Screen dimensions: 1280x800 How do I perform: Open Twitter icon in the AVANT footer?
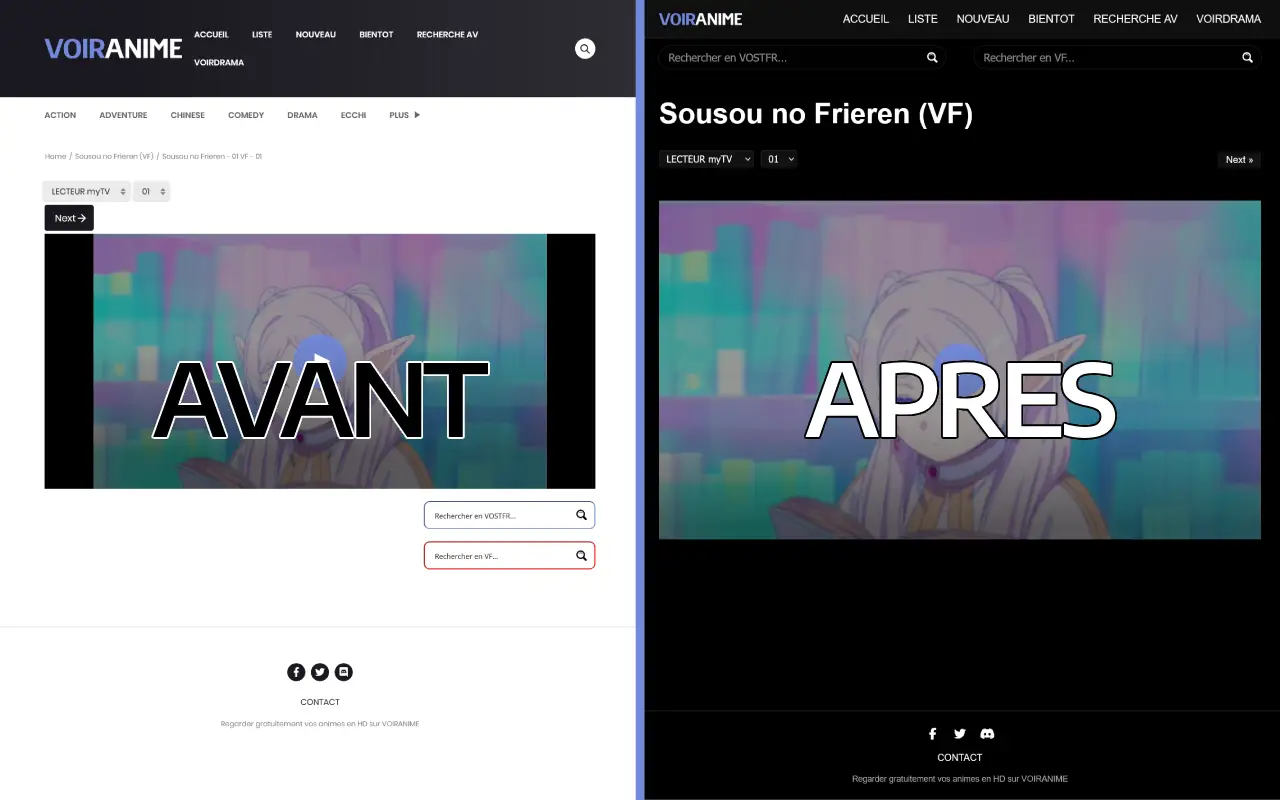click(320, 672)
